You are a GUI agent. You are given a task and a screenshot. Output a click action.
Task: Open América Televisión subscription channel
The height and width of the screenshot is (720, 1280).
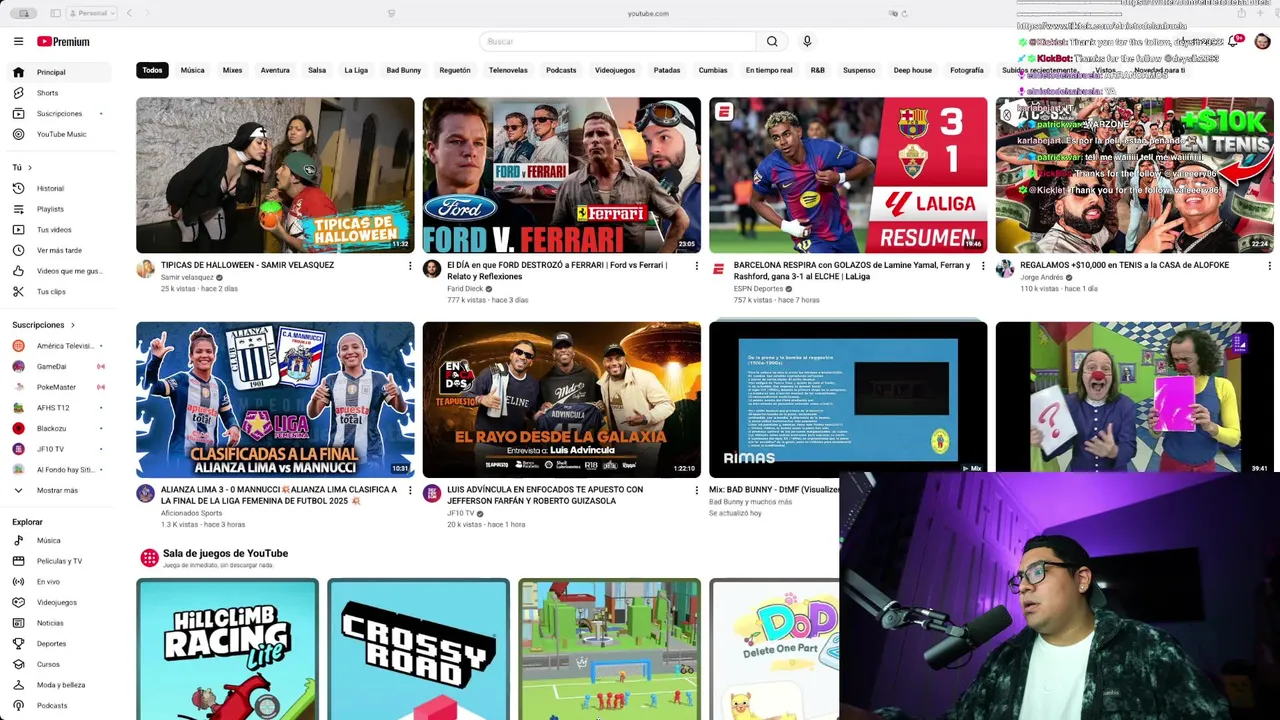coord(60,346)
